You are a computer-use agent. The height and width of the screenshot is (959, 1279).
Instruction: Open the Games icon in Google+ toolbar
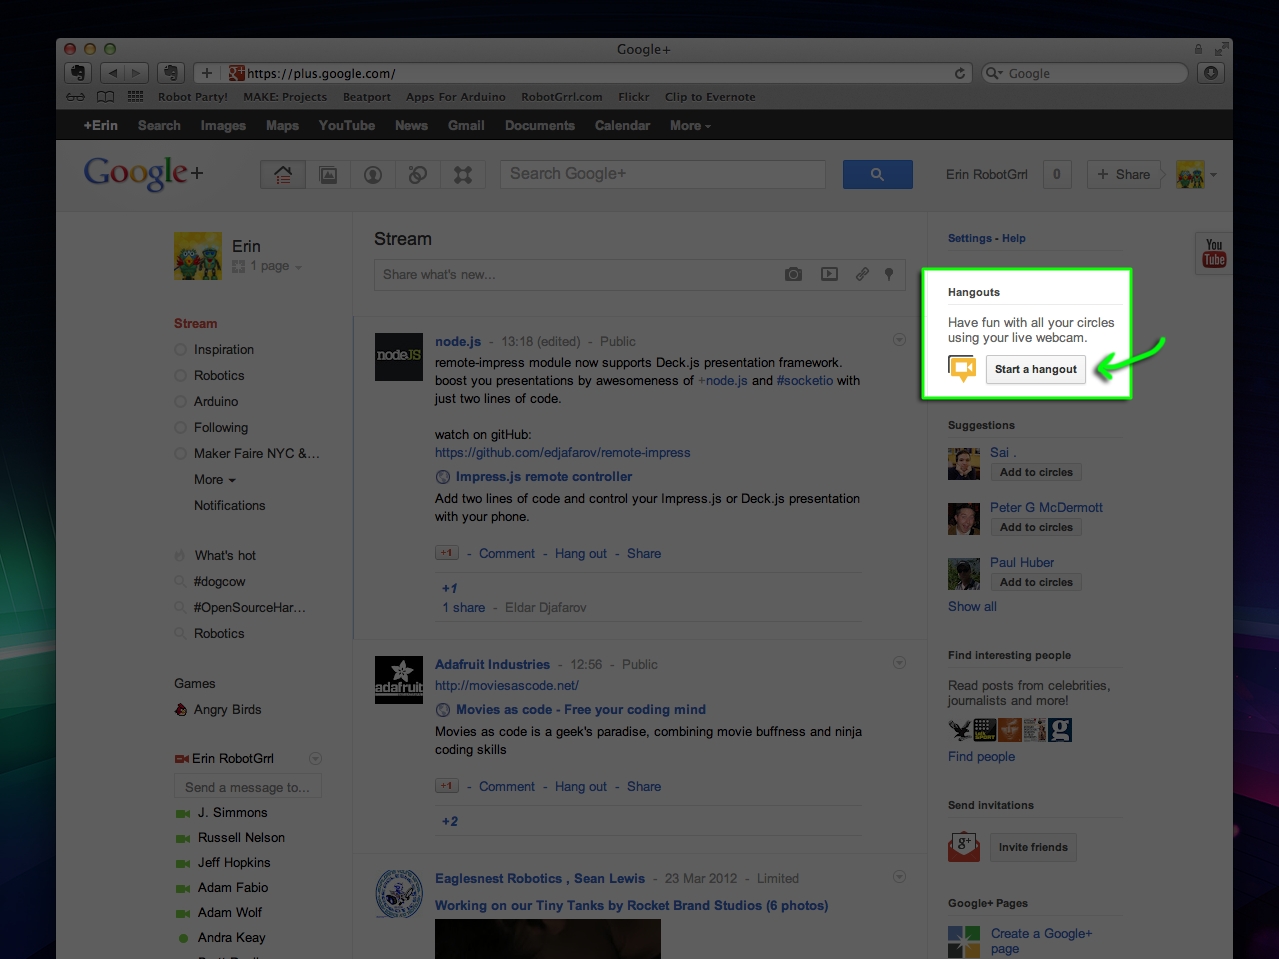463,175
